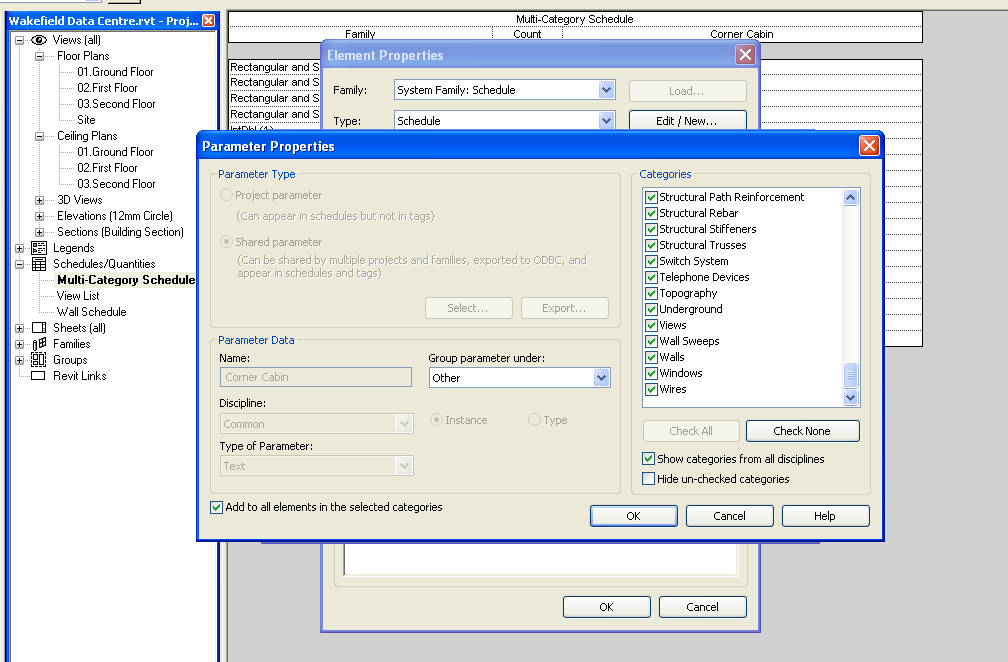
Task: Close the Wakefield Data Centre project browser
Action: 208,21
